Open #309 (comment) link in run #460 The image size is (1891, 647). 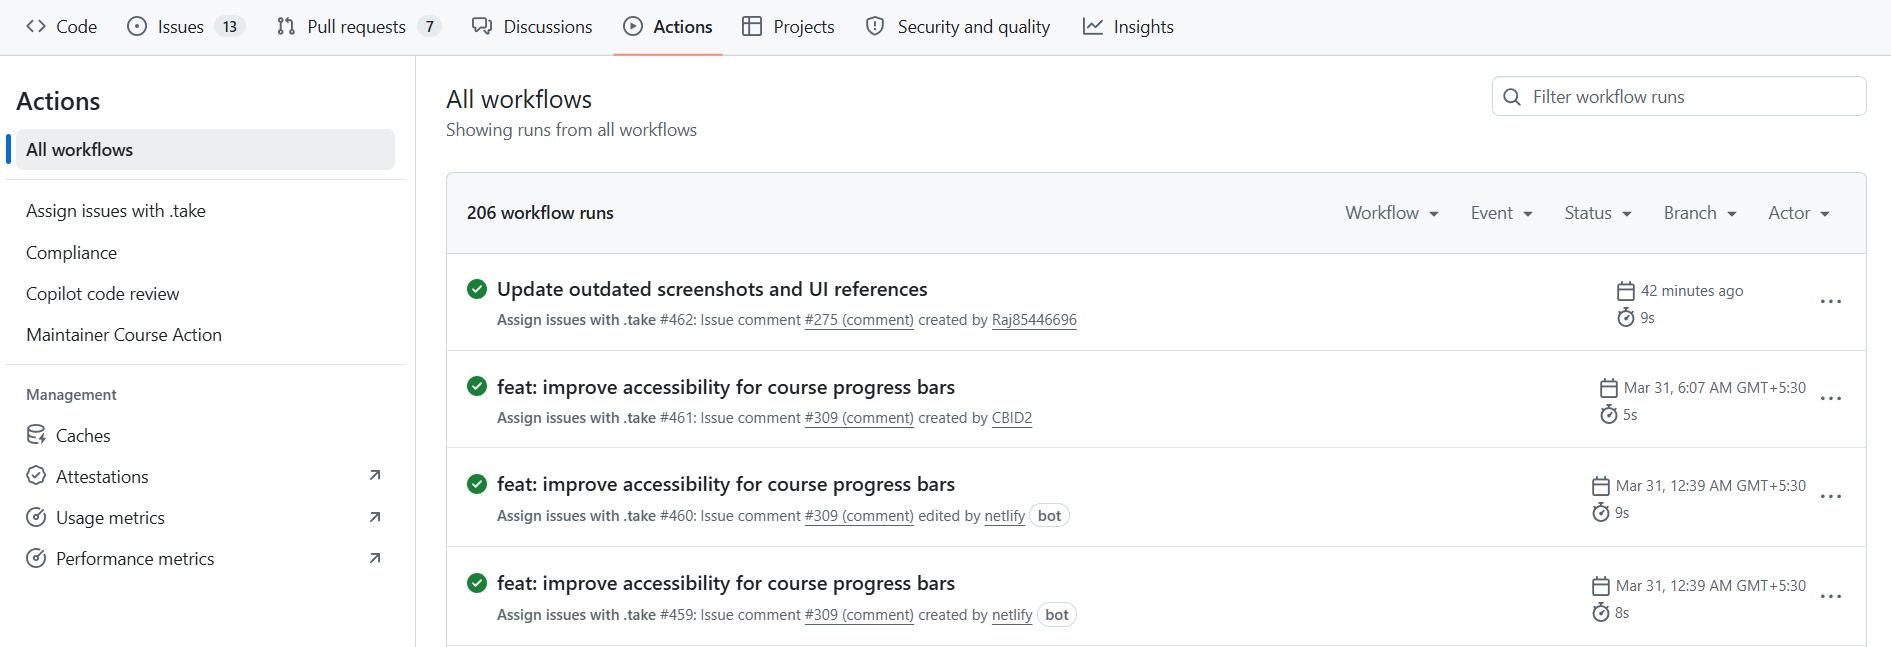pyautogui.click(x=859, y=516)
